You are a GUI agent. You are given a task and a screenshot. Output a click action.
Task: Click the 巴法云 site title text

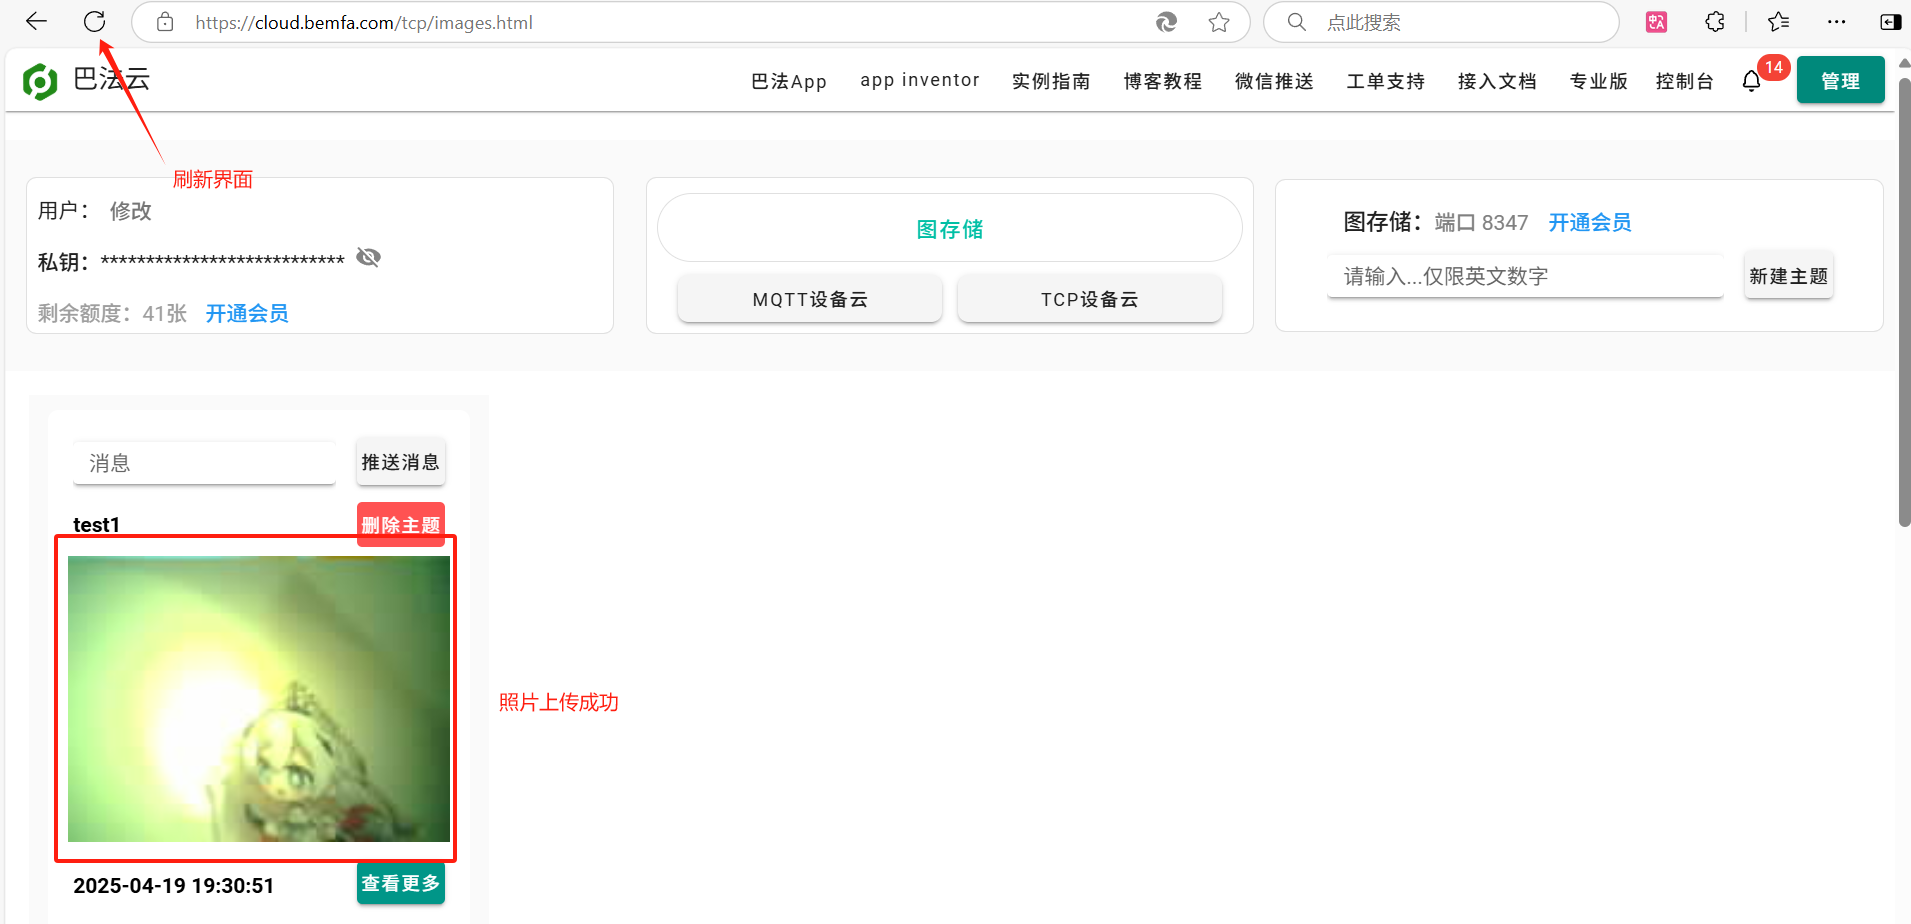click(x=112, y=79)
